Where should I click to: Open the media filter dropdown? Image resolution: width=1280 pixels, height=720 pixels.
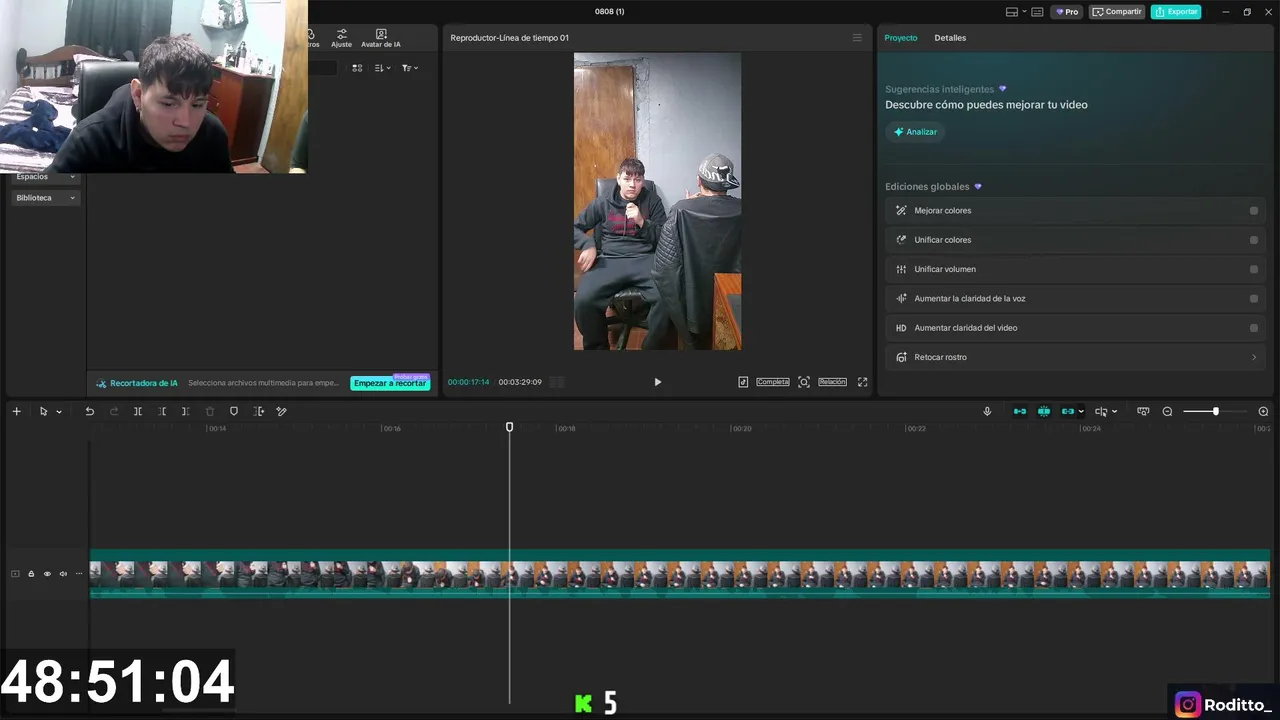pyautogui.click(x=410, y=68)
